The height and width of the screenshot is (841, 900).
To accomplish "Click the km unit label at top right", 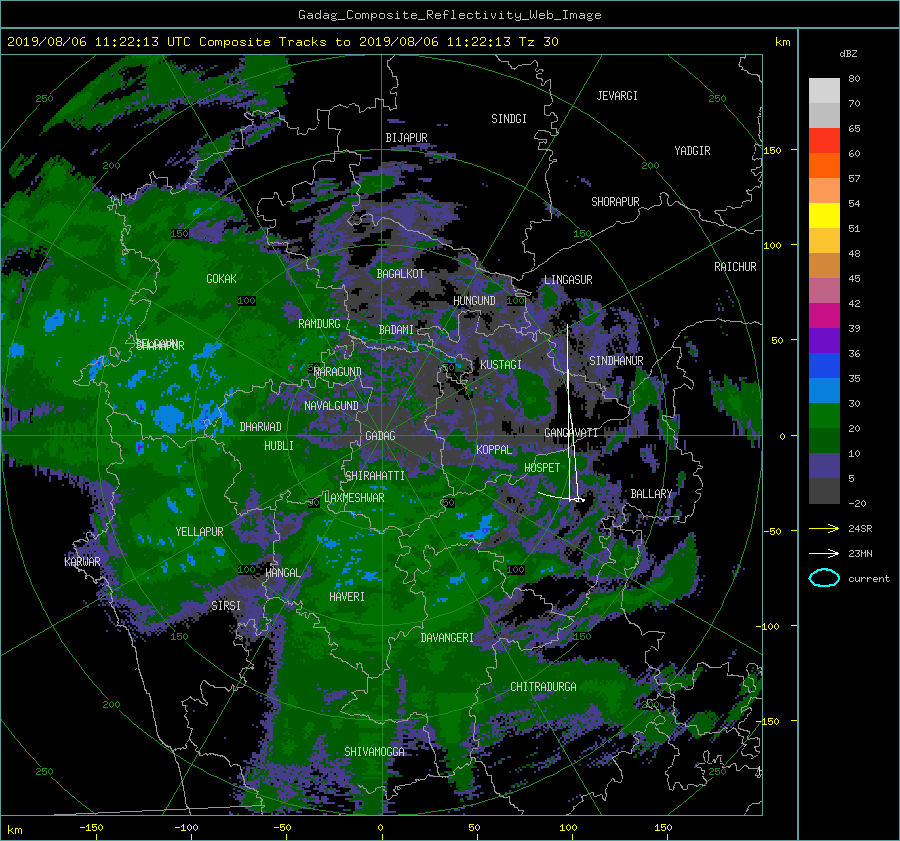I will point(782,42).
